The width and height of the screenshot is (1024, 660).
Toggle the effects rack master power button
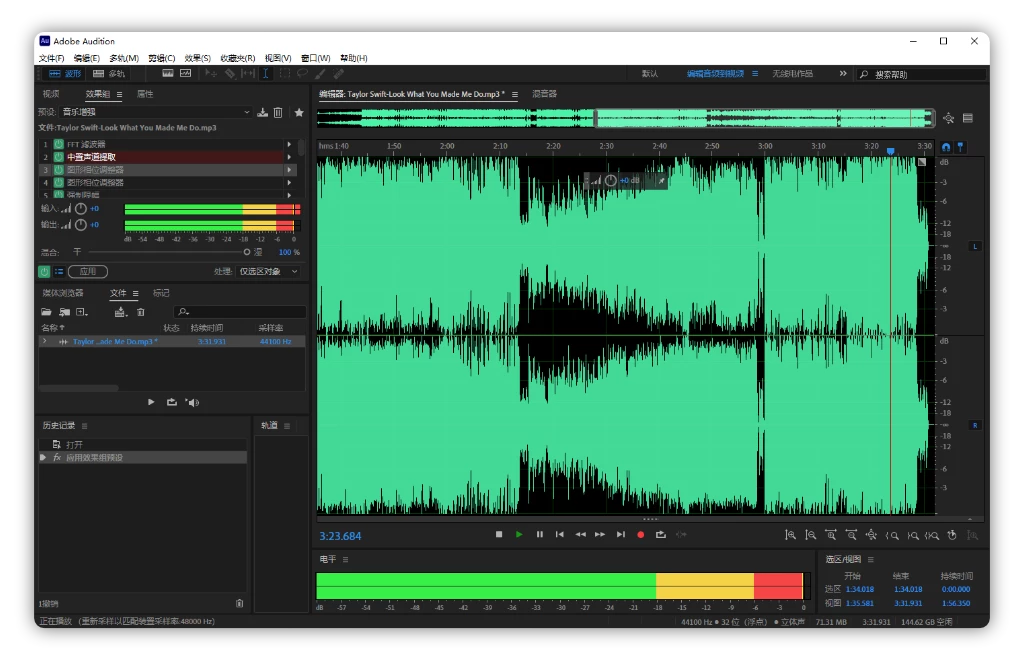click(x=44, y=271)
